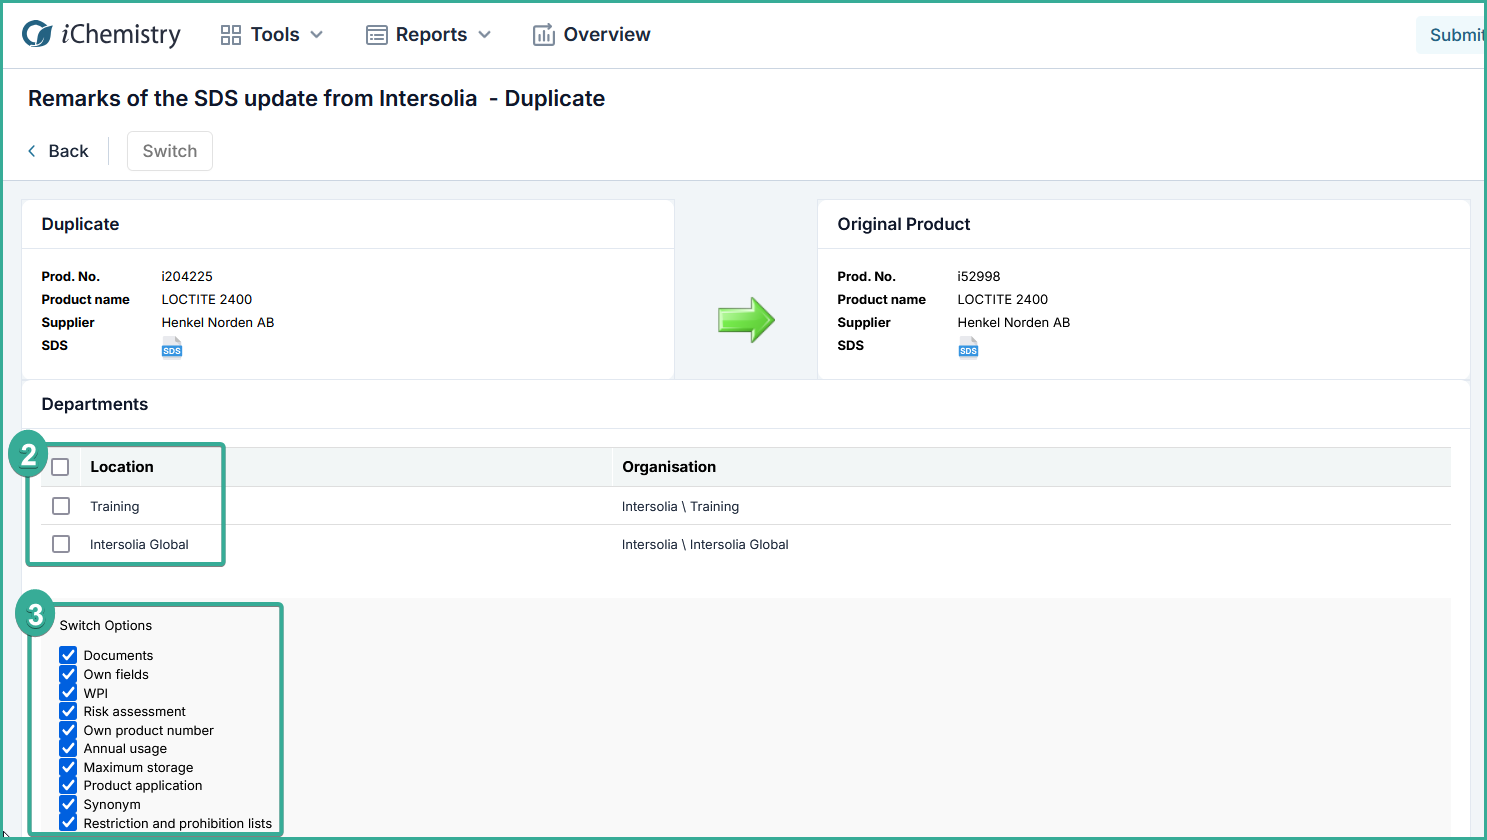This screenshot has width=1487, height=840.
Task: Click the Overview chart icon
Action: pos(543,35)
